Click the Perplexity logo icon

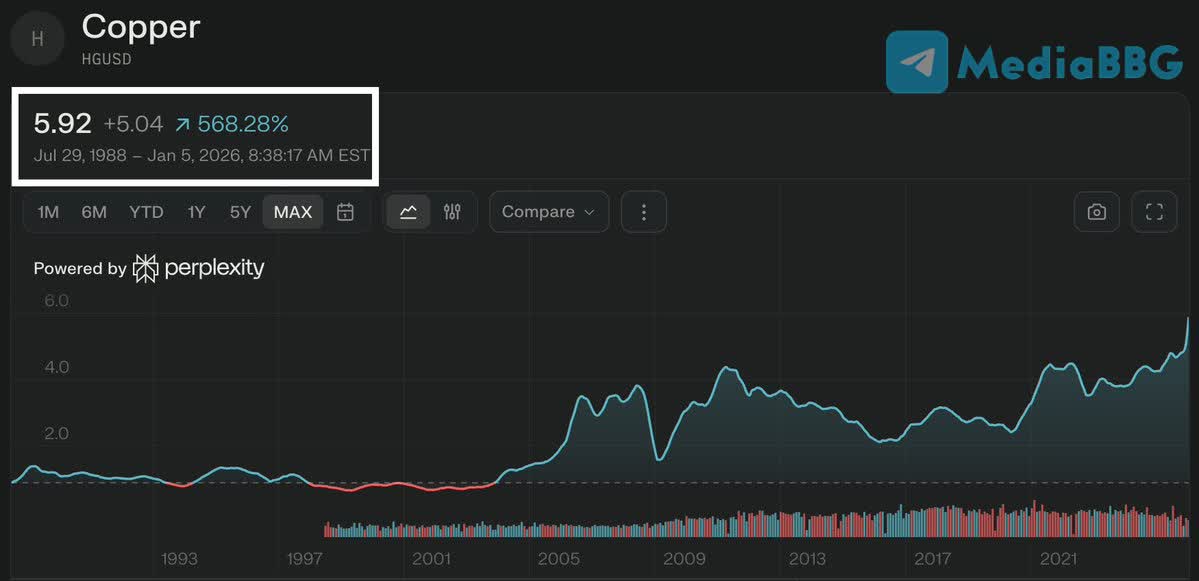[x=146, y=268]
